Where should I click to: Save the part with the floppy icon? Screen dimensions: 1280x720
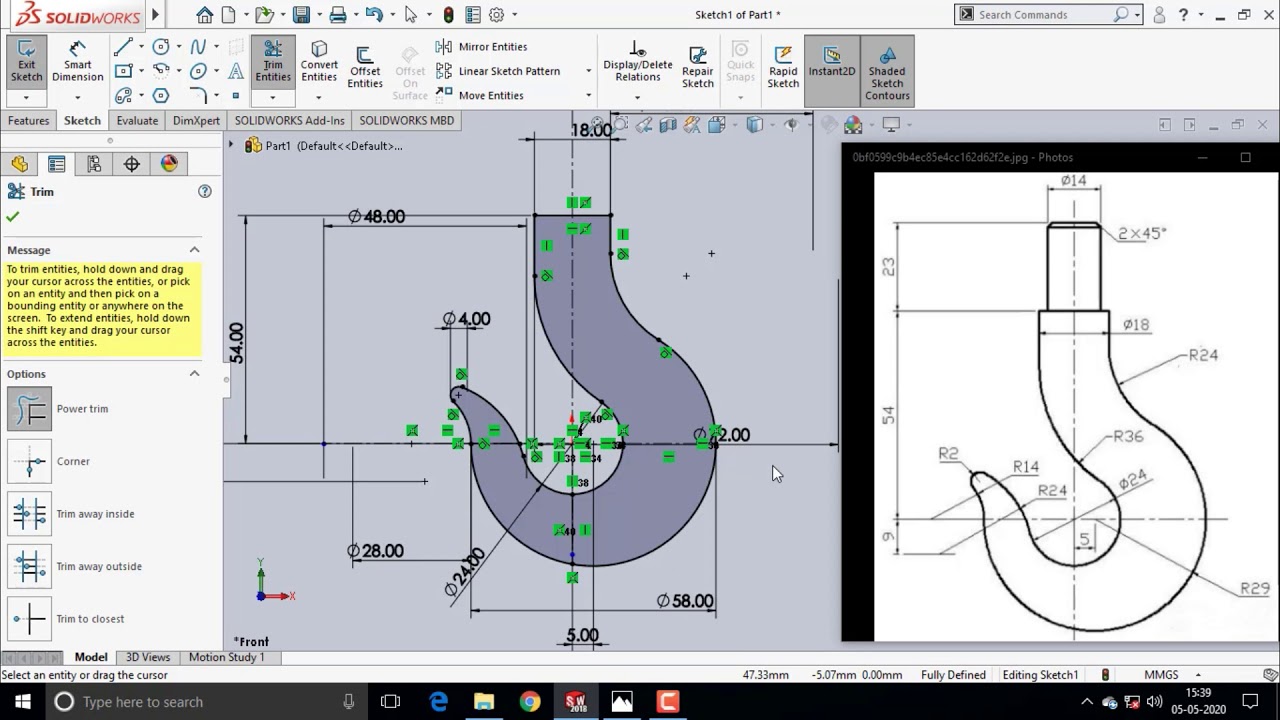[x=301, y=14]
